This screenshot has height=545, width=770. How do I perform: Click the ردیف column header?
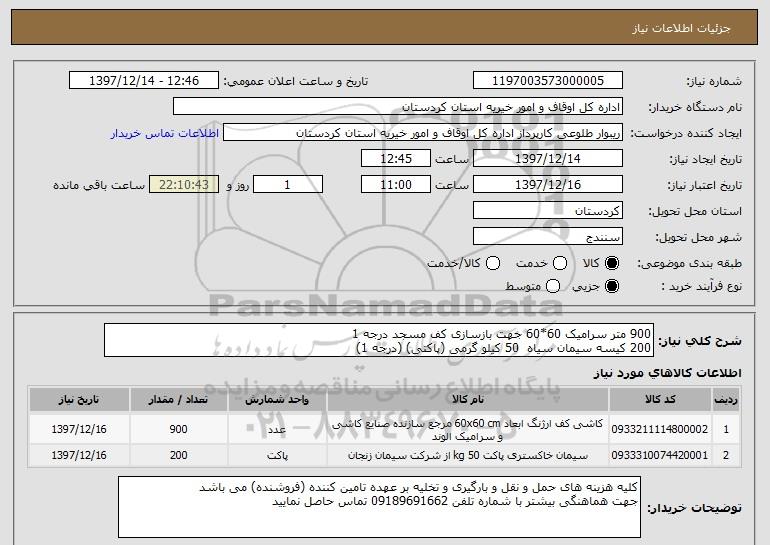[726, 400]
